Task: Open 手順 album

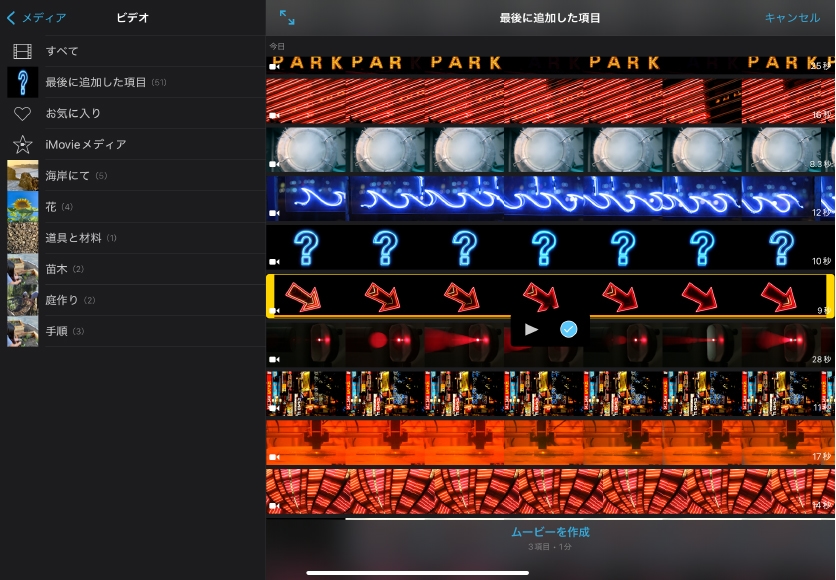Action: point(57,331)
